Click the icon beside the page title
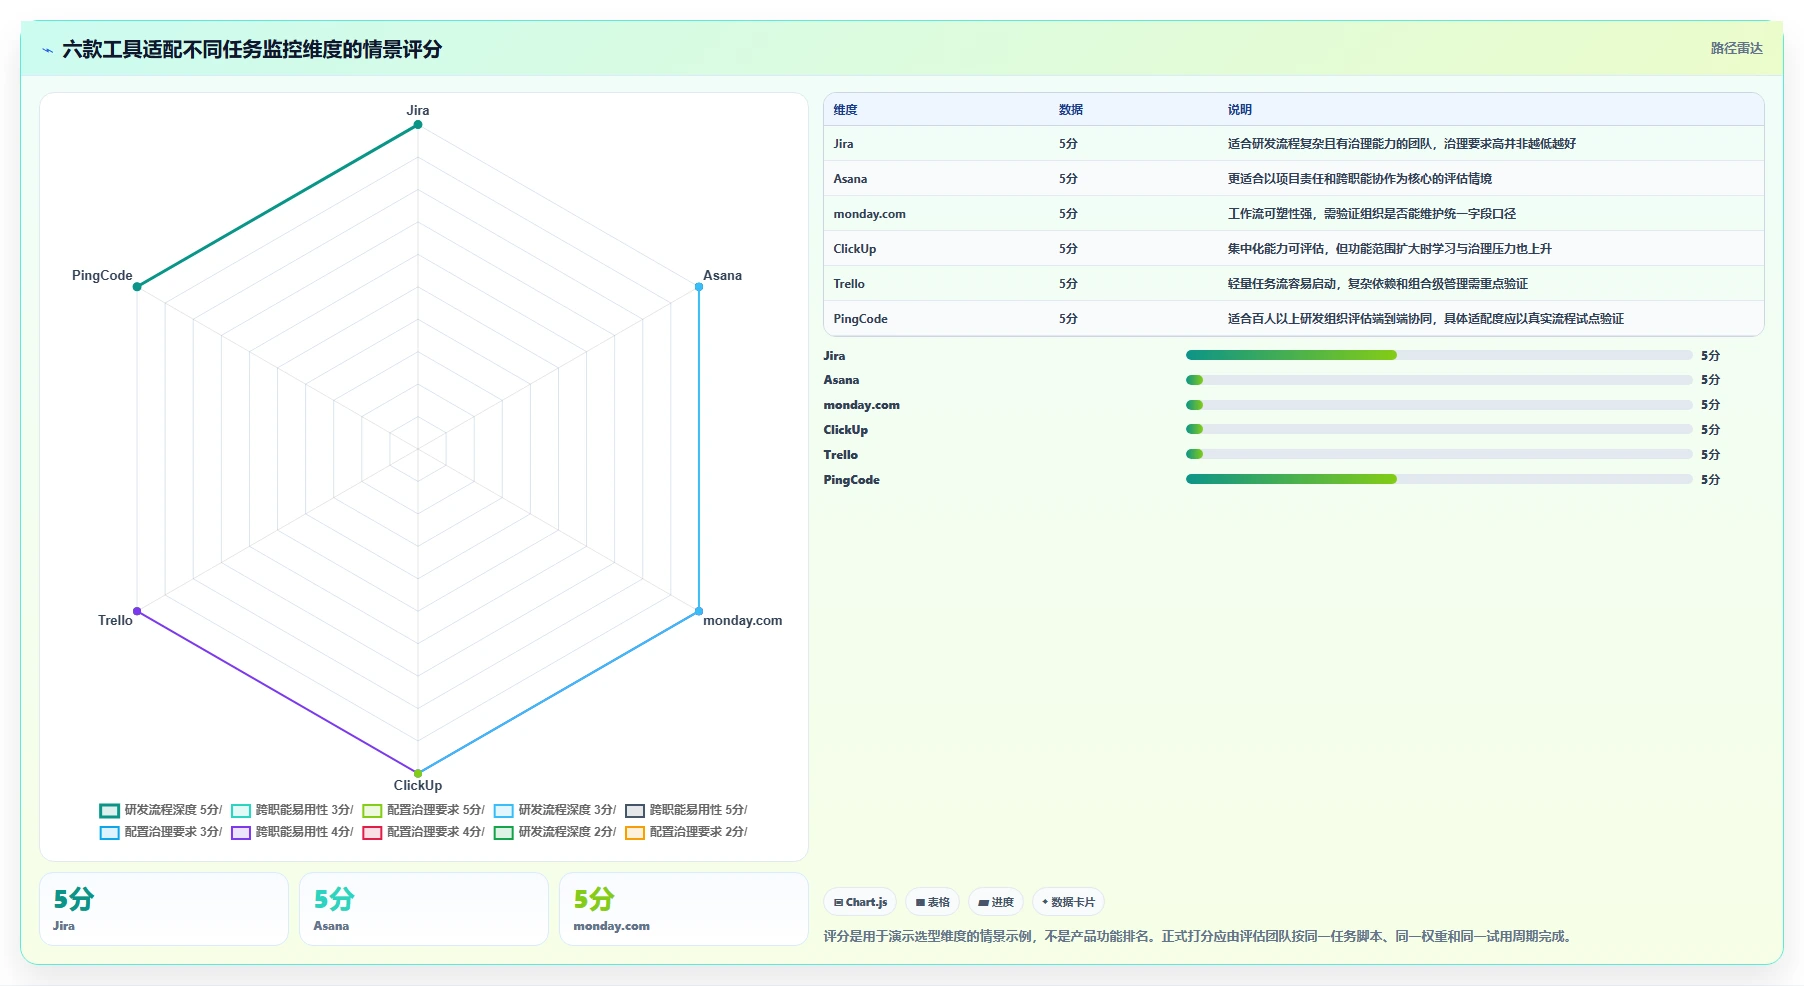1804x986 pixels. pos(47,50)
